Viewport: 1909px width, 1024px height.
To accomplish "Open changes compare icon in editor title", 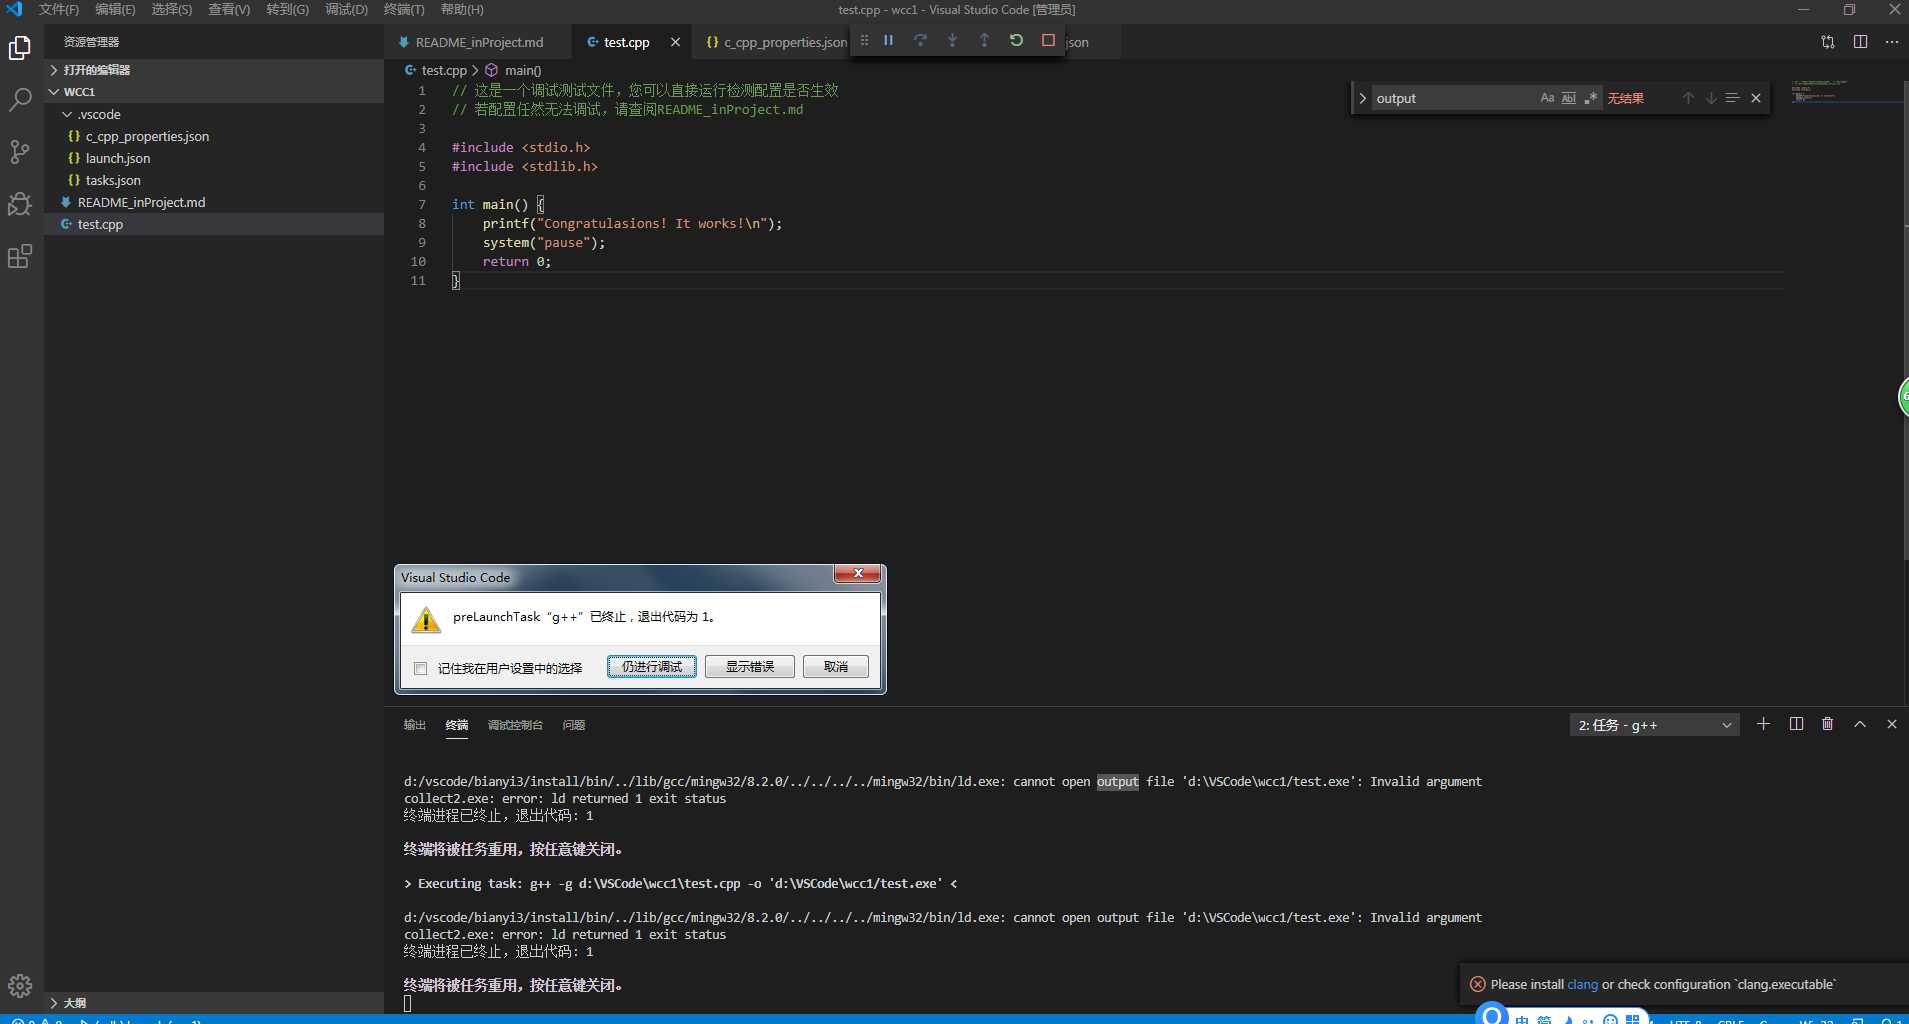I will pos(1828,42).
